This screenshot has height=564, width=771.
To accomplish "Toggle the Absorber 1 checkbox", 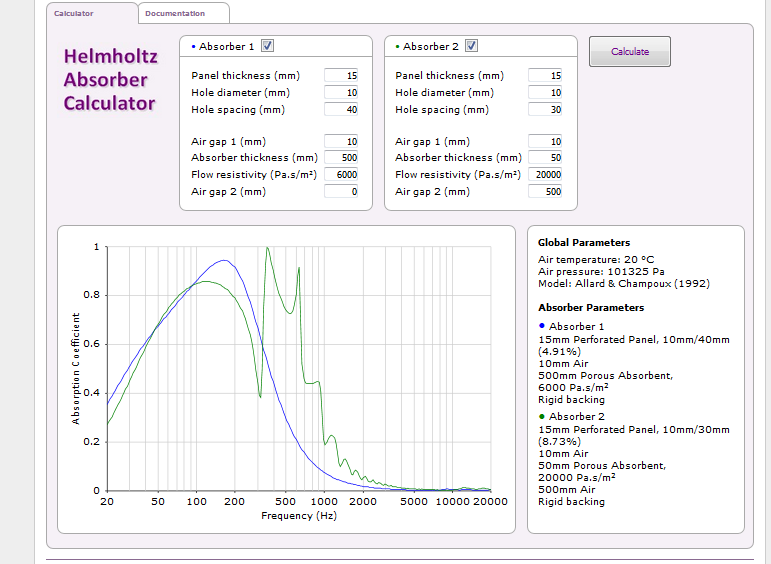I will (x=267, y=46).
